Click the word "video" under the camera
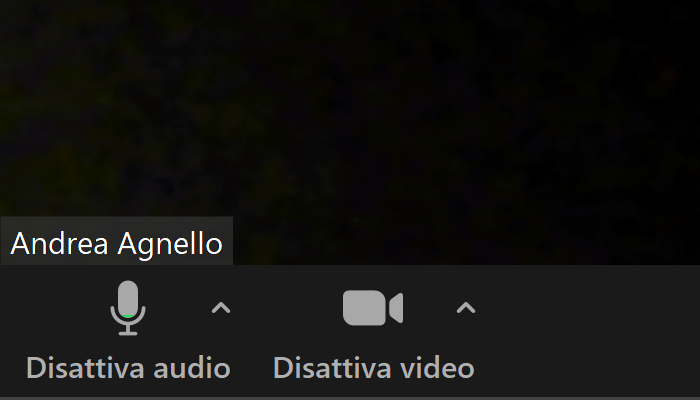This screenshot has height=400, width=700. click(437, 368)
